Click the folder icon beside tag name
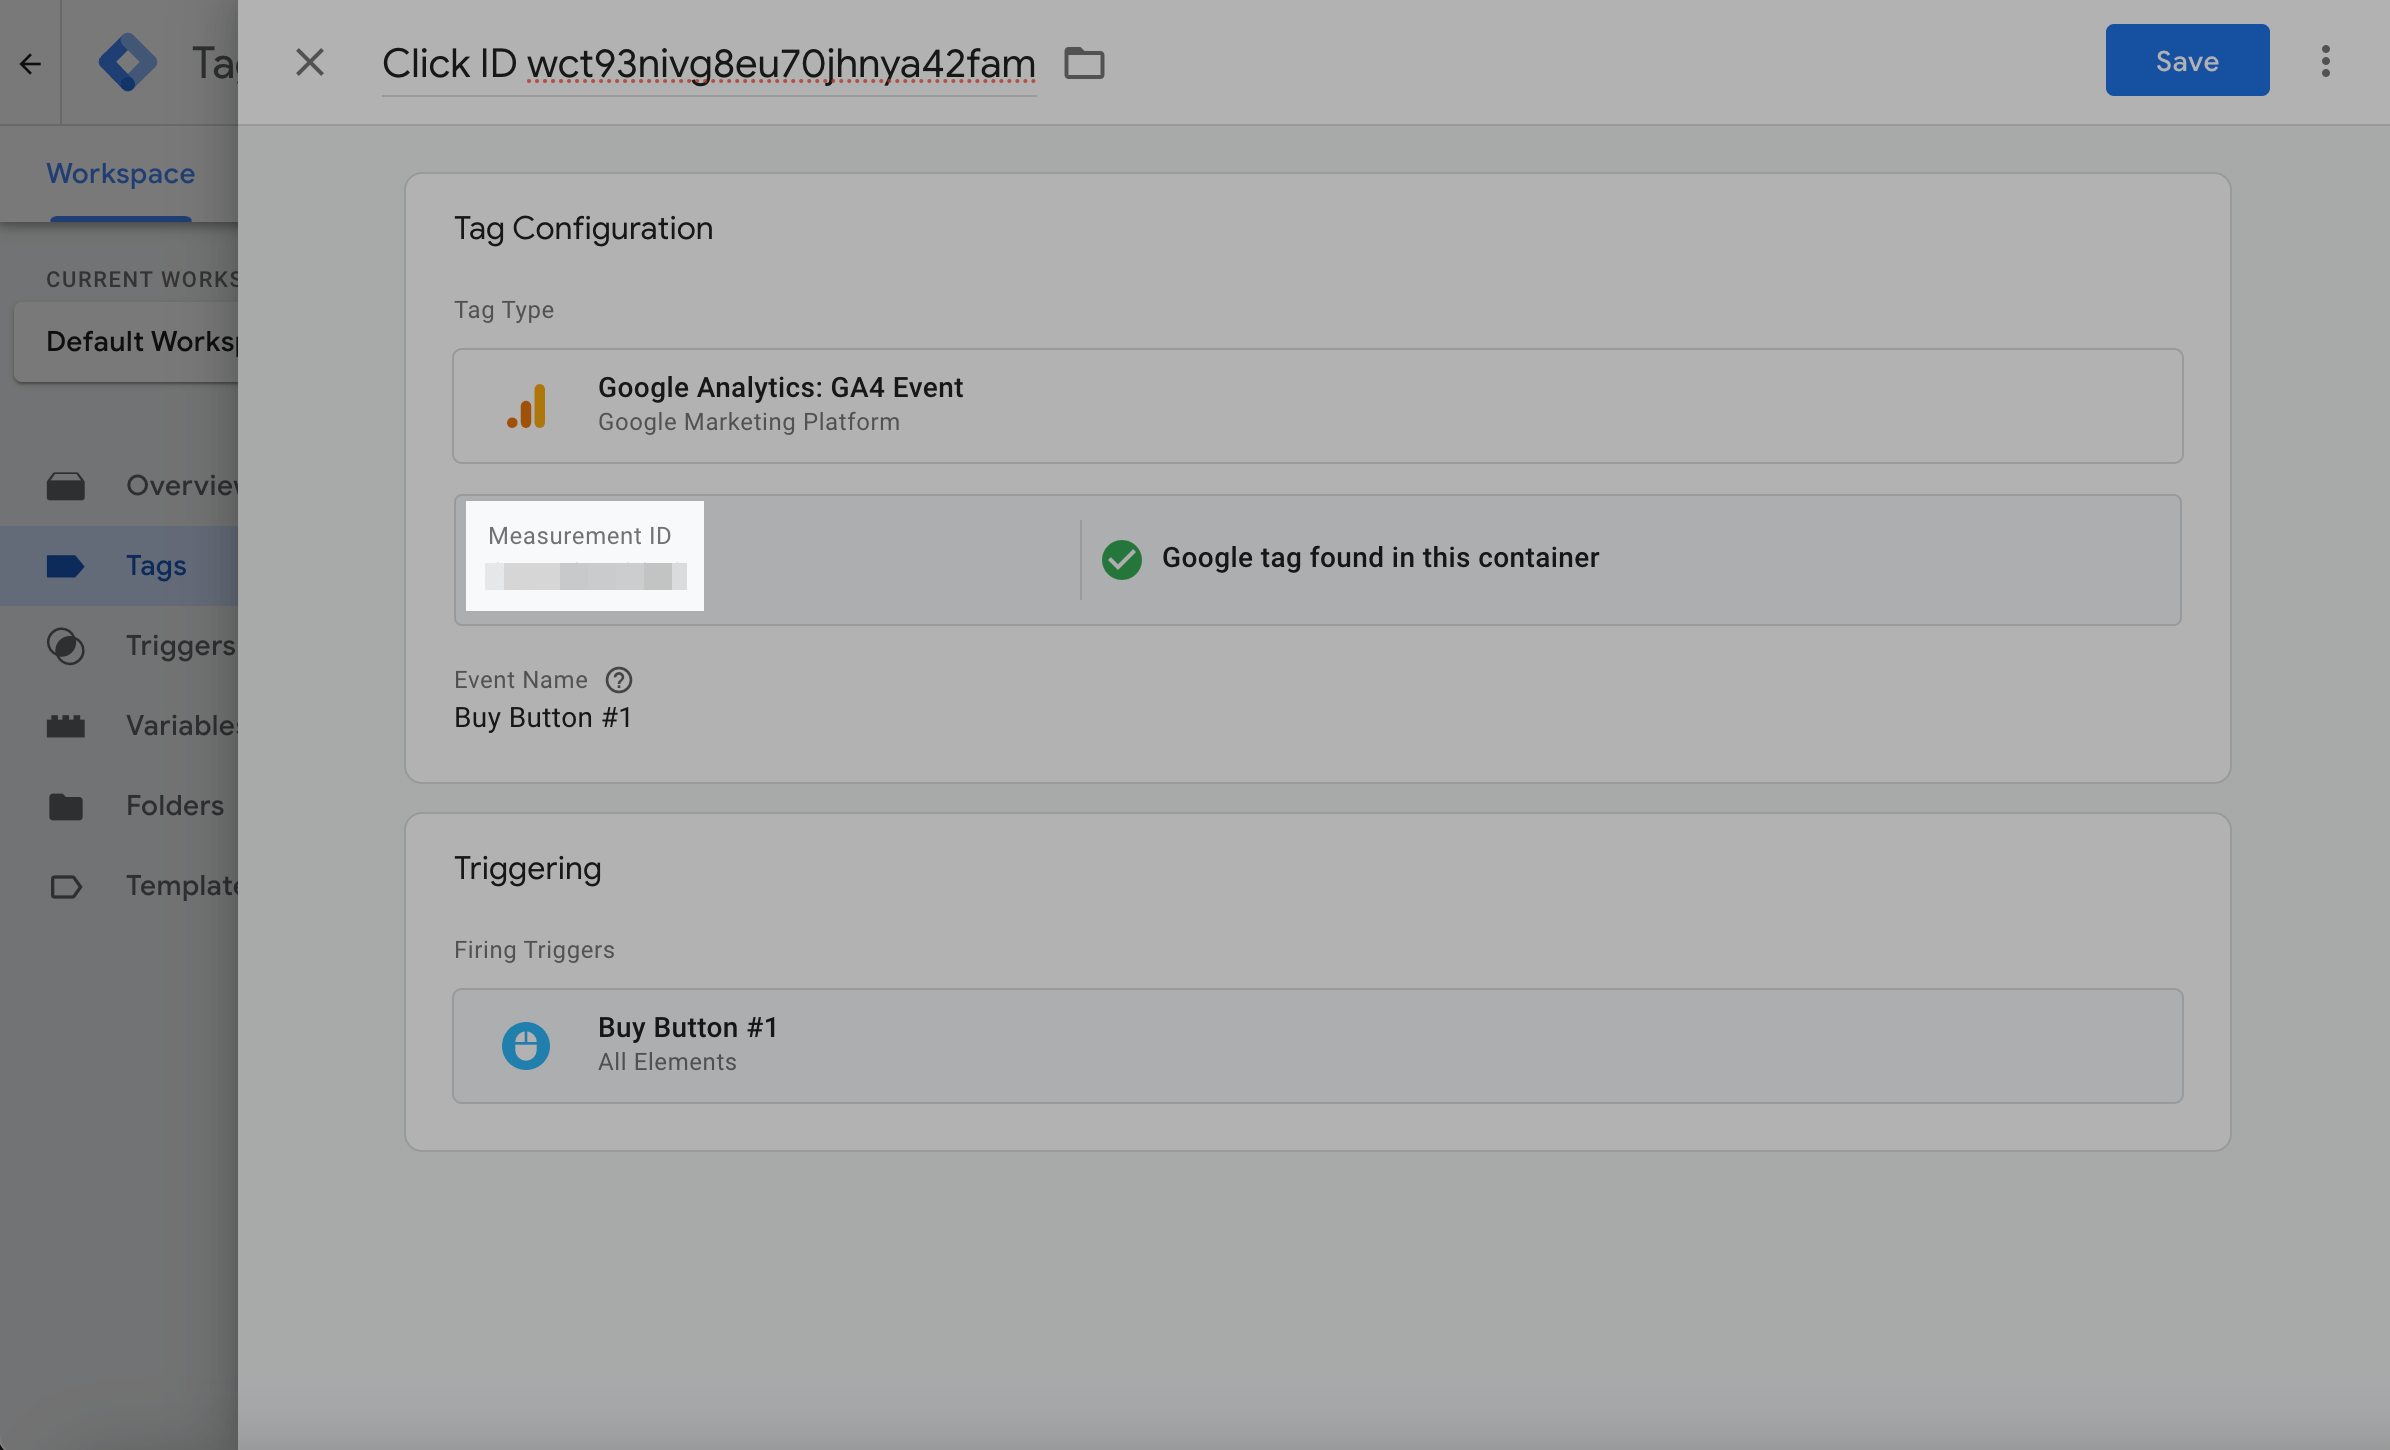This screenshot has width=2390, height=1450. coord(1084,63)
